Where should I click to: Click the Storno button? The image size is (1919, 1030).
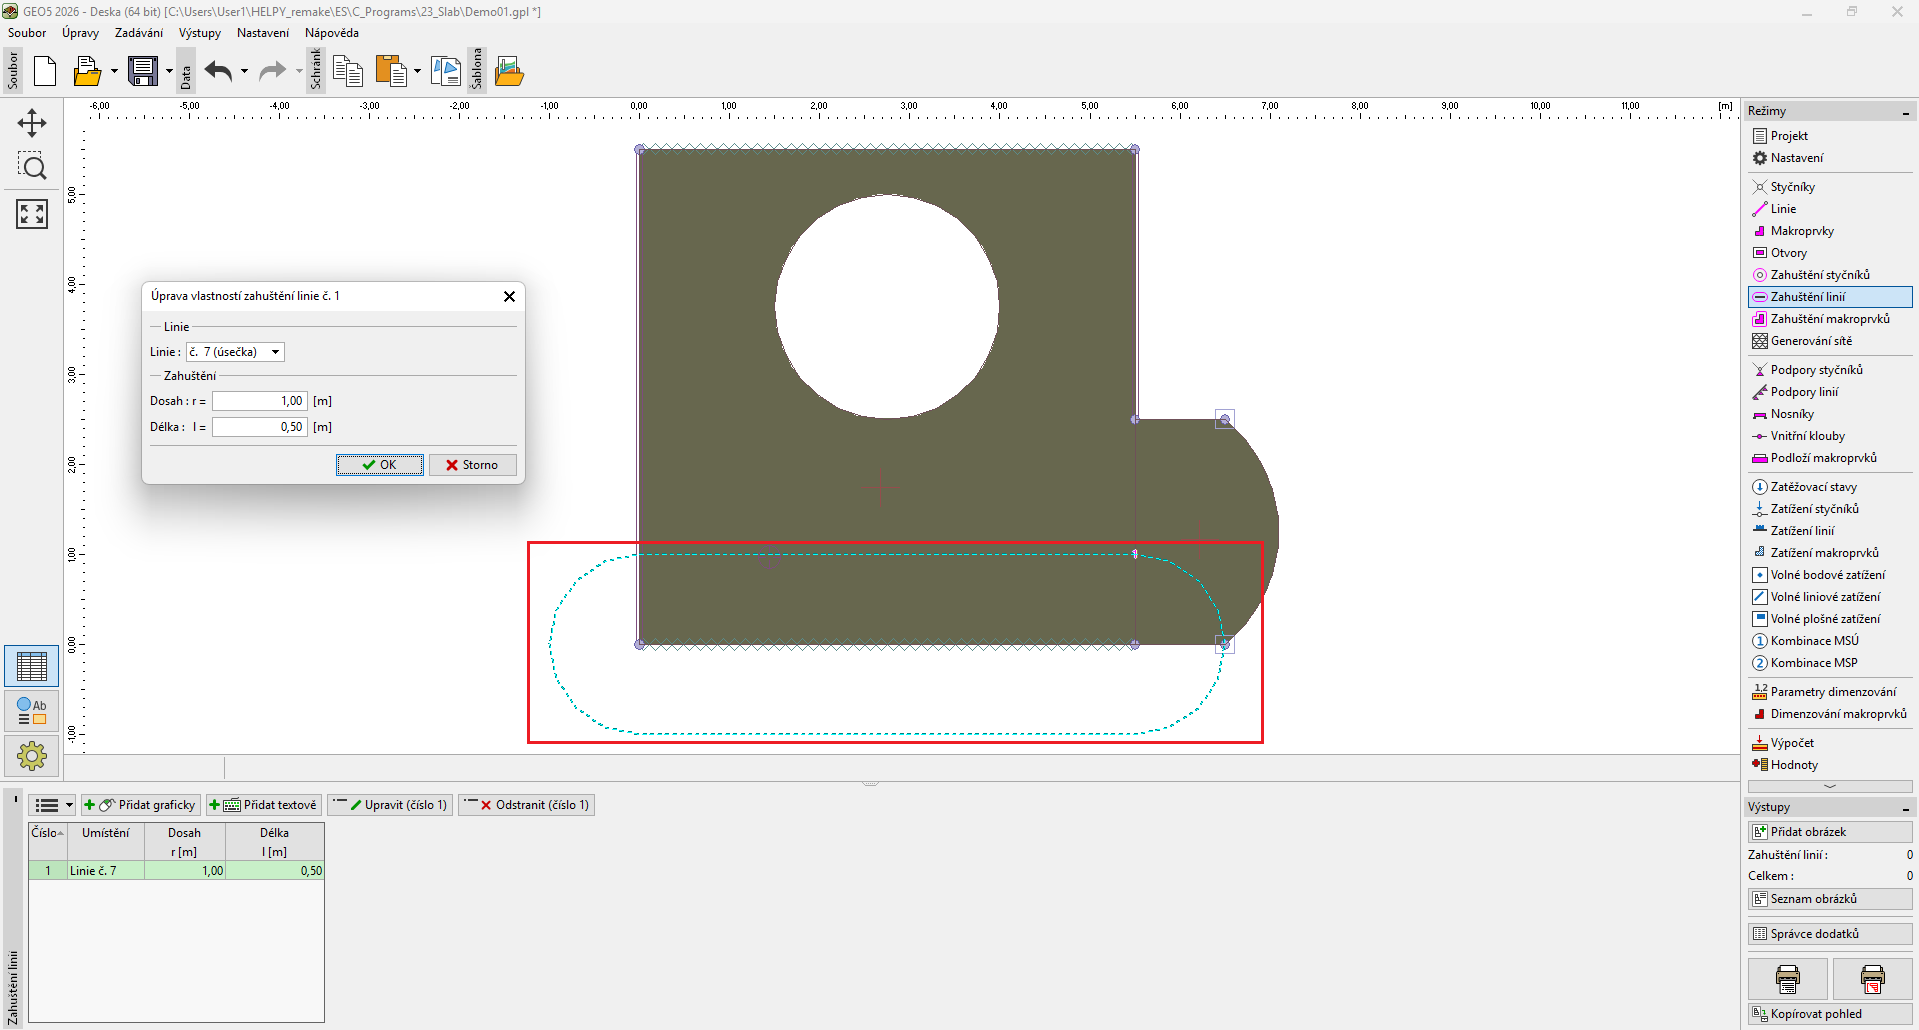tap(472, 465)
